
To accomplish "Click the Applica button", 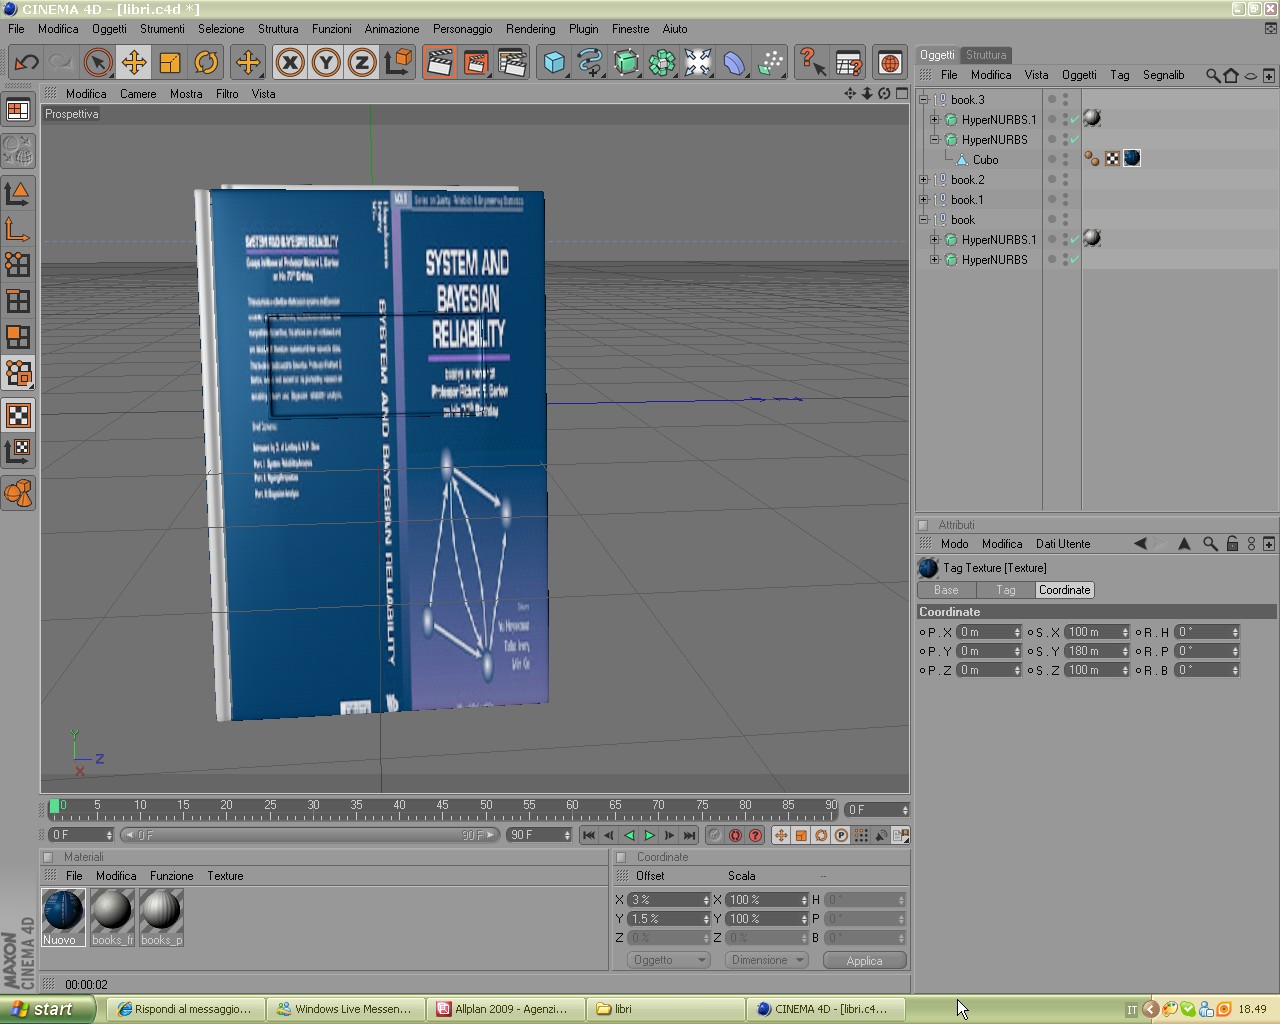I will coord(865,960).
